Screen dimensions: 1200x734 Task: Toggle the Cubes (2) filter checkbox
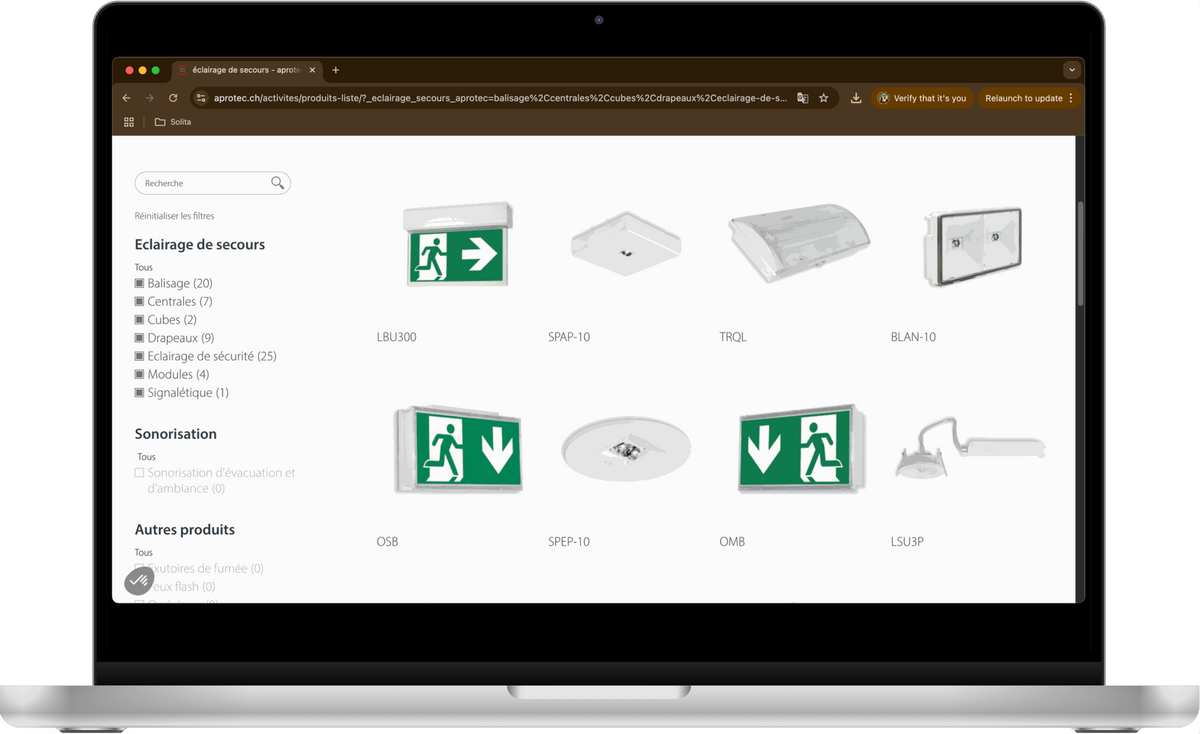point(140,320)
